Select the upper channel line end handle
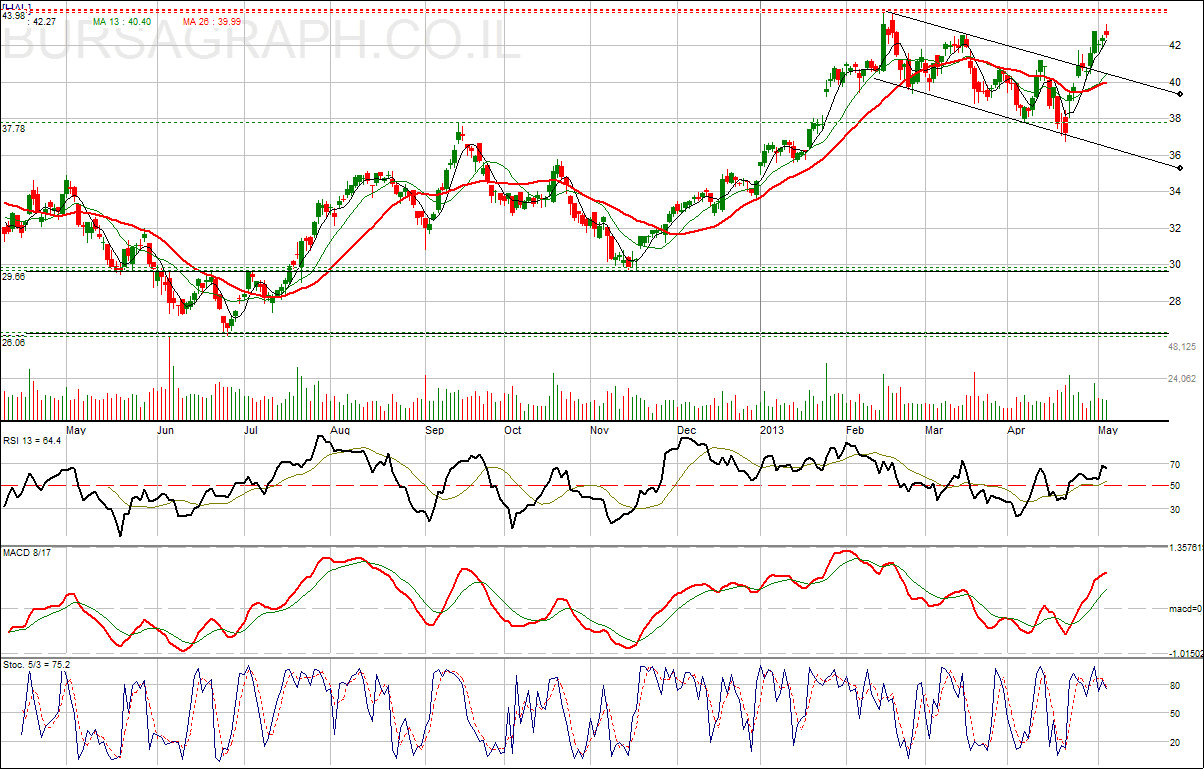This screenshot has height=769, width=1204. 1180,94
